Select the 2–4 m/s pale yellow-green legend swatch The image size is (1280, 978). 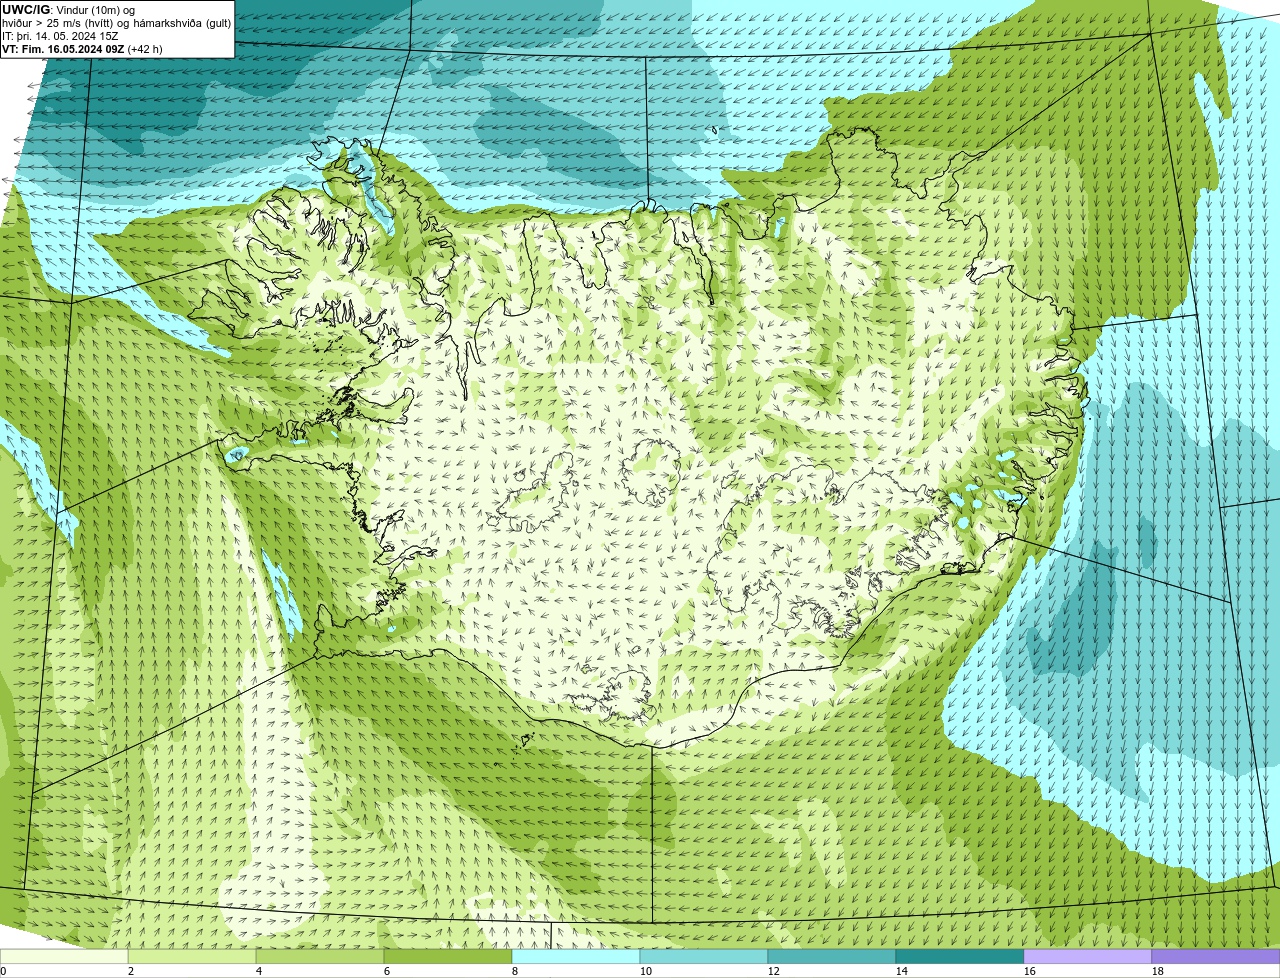[x=192, y=956]
